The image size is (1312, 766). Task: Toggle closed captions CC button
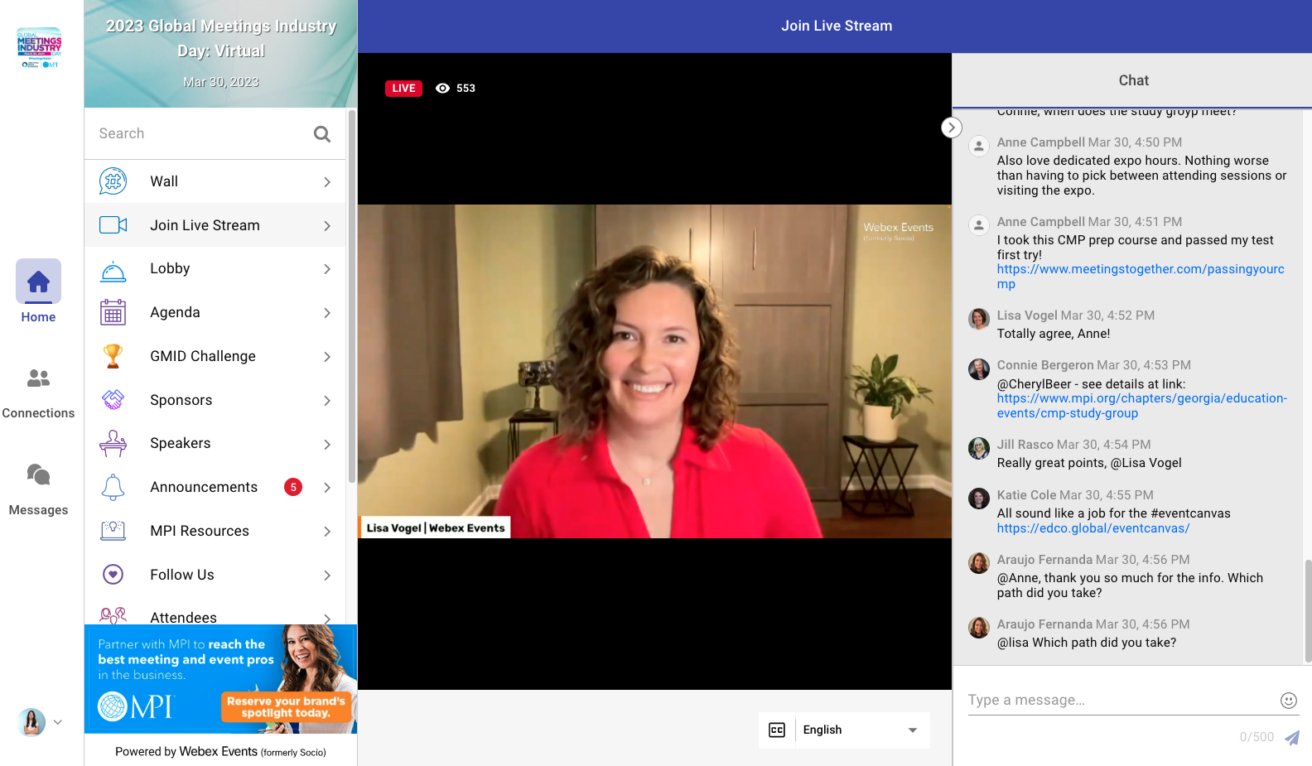(x=777, y=730)
